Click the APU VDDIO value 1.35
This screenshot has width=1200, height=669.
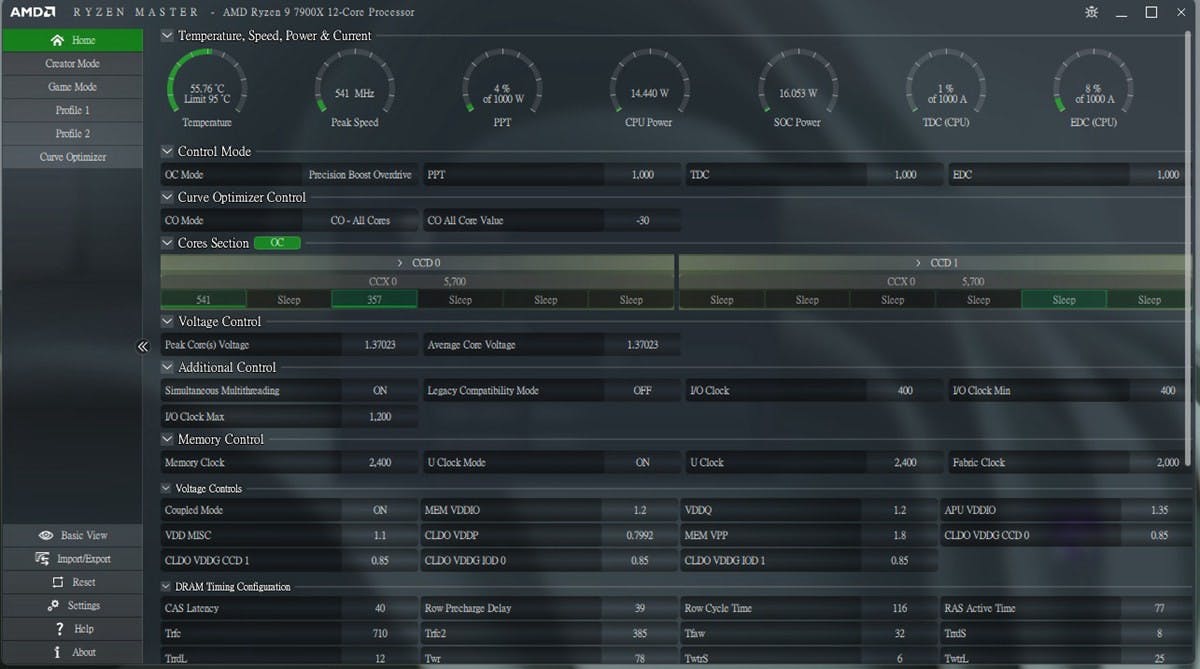pyautogui.click(x=1160, y=510)
